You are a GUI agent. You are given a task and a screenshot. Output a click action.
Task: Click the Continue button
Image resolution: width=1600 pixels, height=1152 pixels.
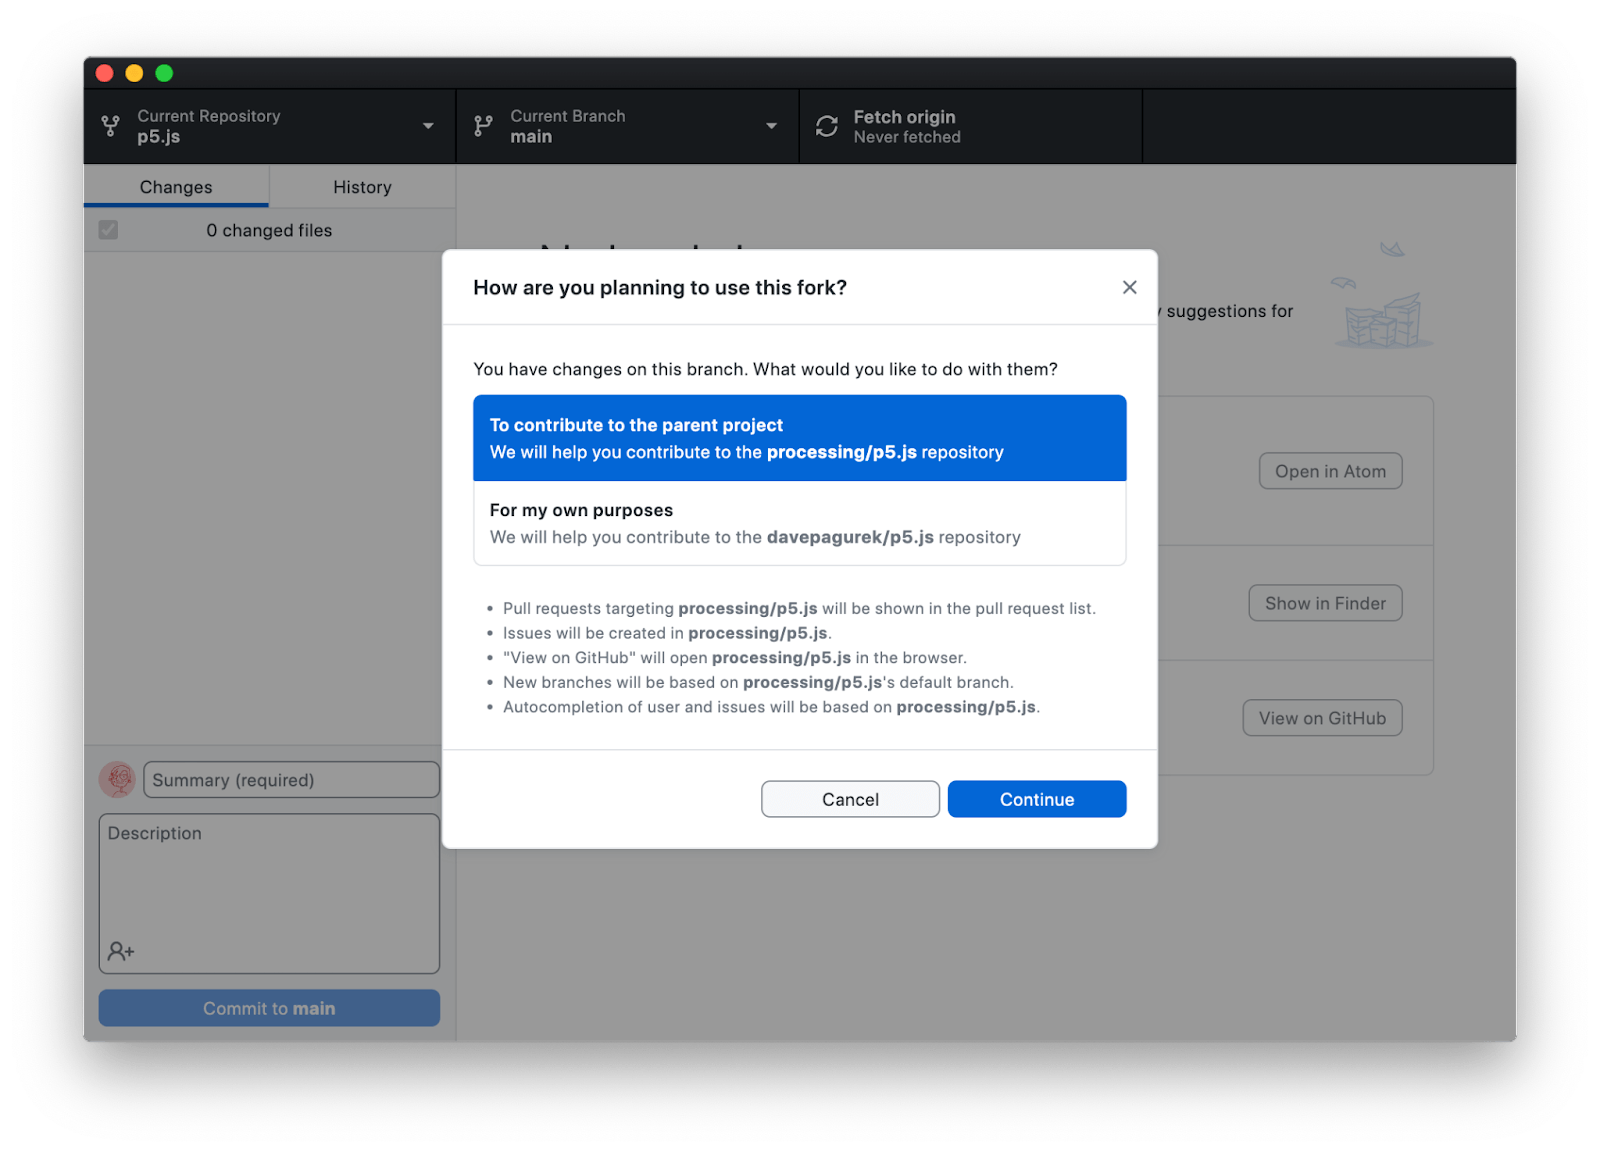[1036, 798]
